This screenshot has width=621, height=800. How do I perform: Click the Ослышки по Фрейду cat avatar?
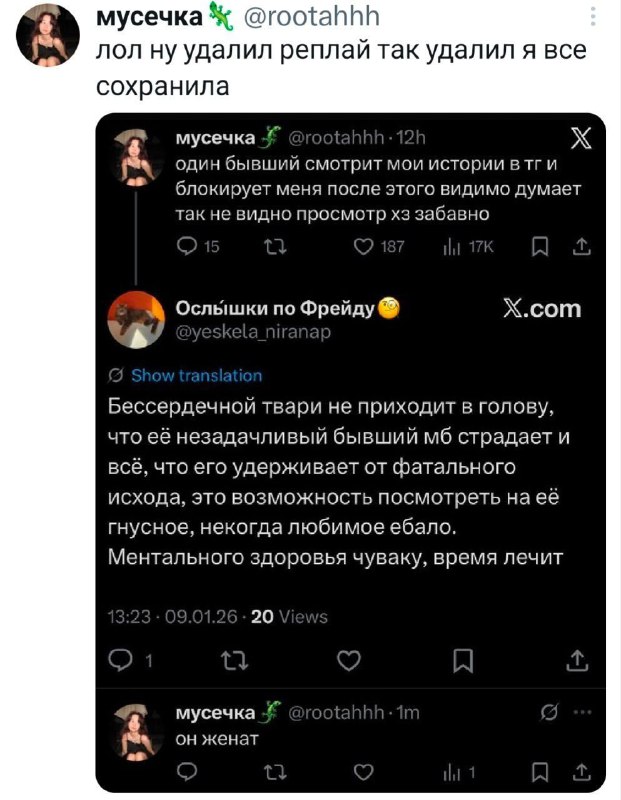click(x=135, y=319)
